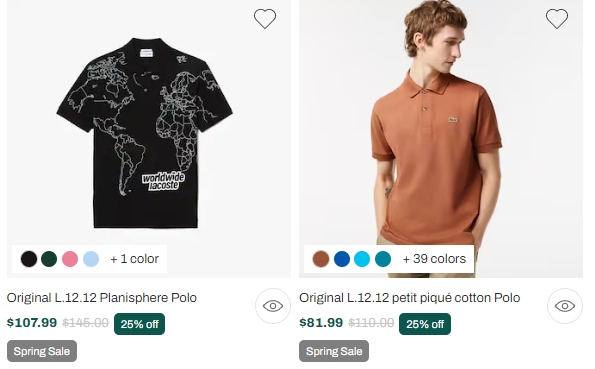Open quick view eye icon for petit piqué Polo

[565, 306]
